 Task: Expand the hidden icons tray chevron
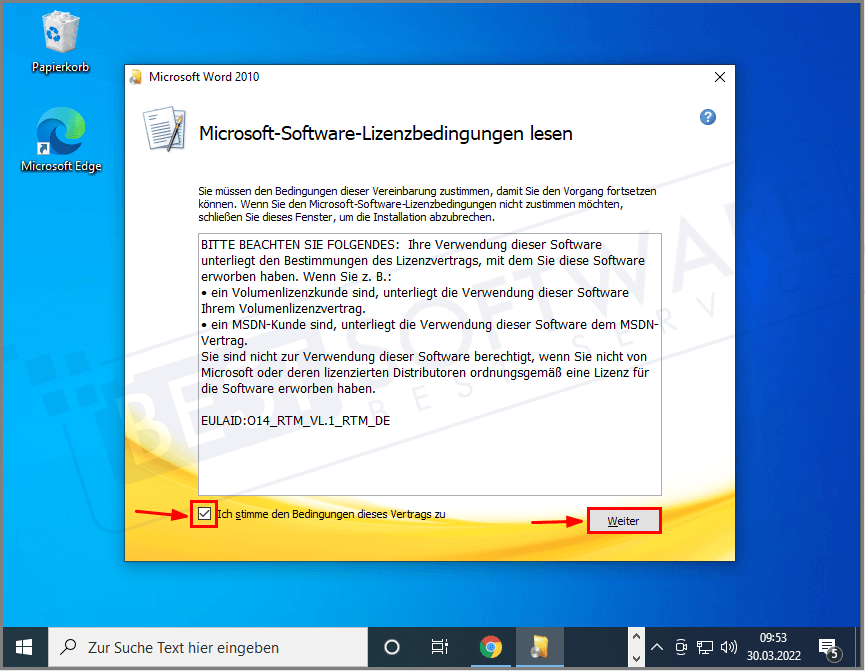(657, 647)
